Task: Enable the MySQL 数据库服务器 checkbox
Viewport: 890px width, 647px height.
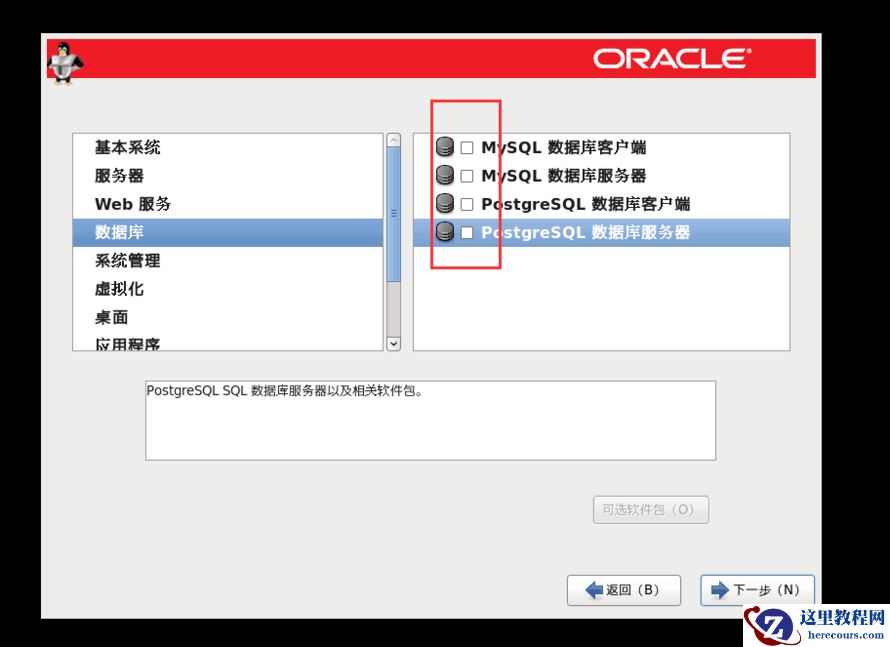Action: pos(467,177)
